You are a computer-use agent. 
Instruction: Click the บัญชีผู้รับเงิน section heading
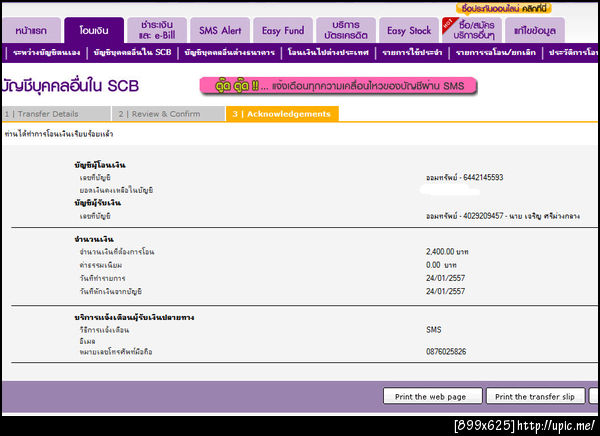click(x=98, y=203)
